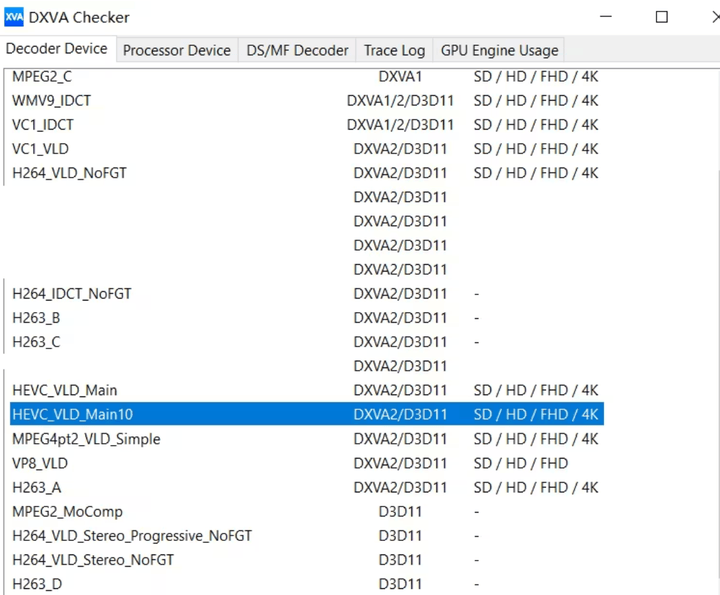The height and width of the screenshot is (595, 720).
Task: Click the D3D11 value for H263_D
Action: (x=400, y=584)
